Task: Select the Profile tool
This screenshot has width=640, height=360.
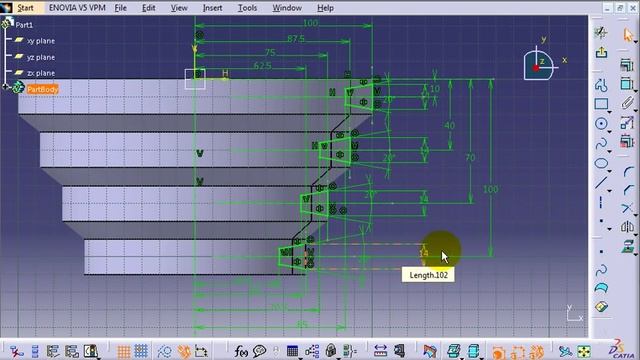Action: click(601, 84)
